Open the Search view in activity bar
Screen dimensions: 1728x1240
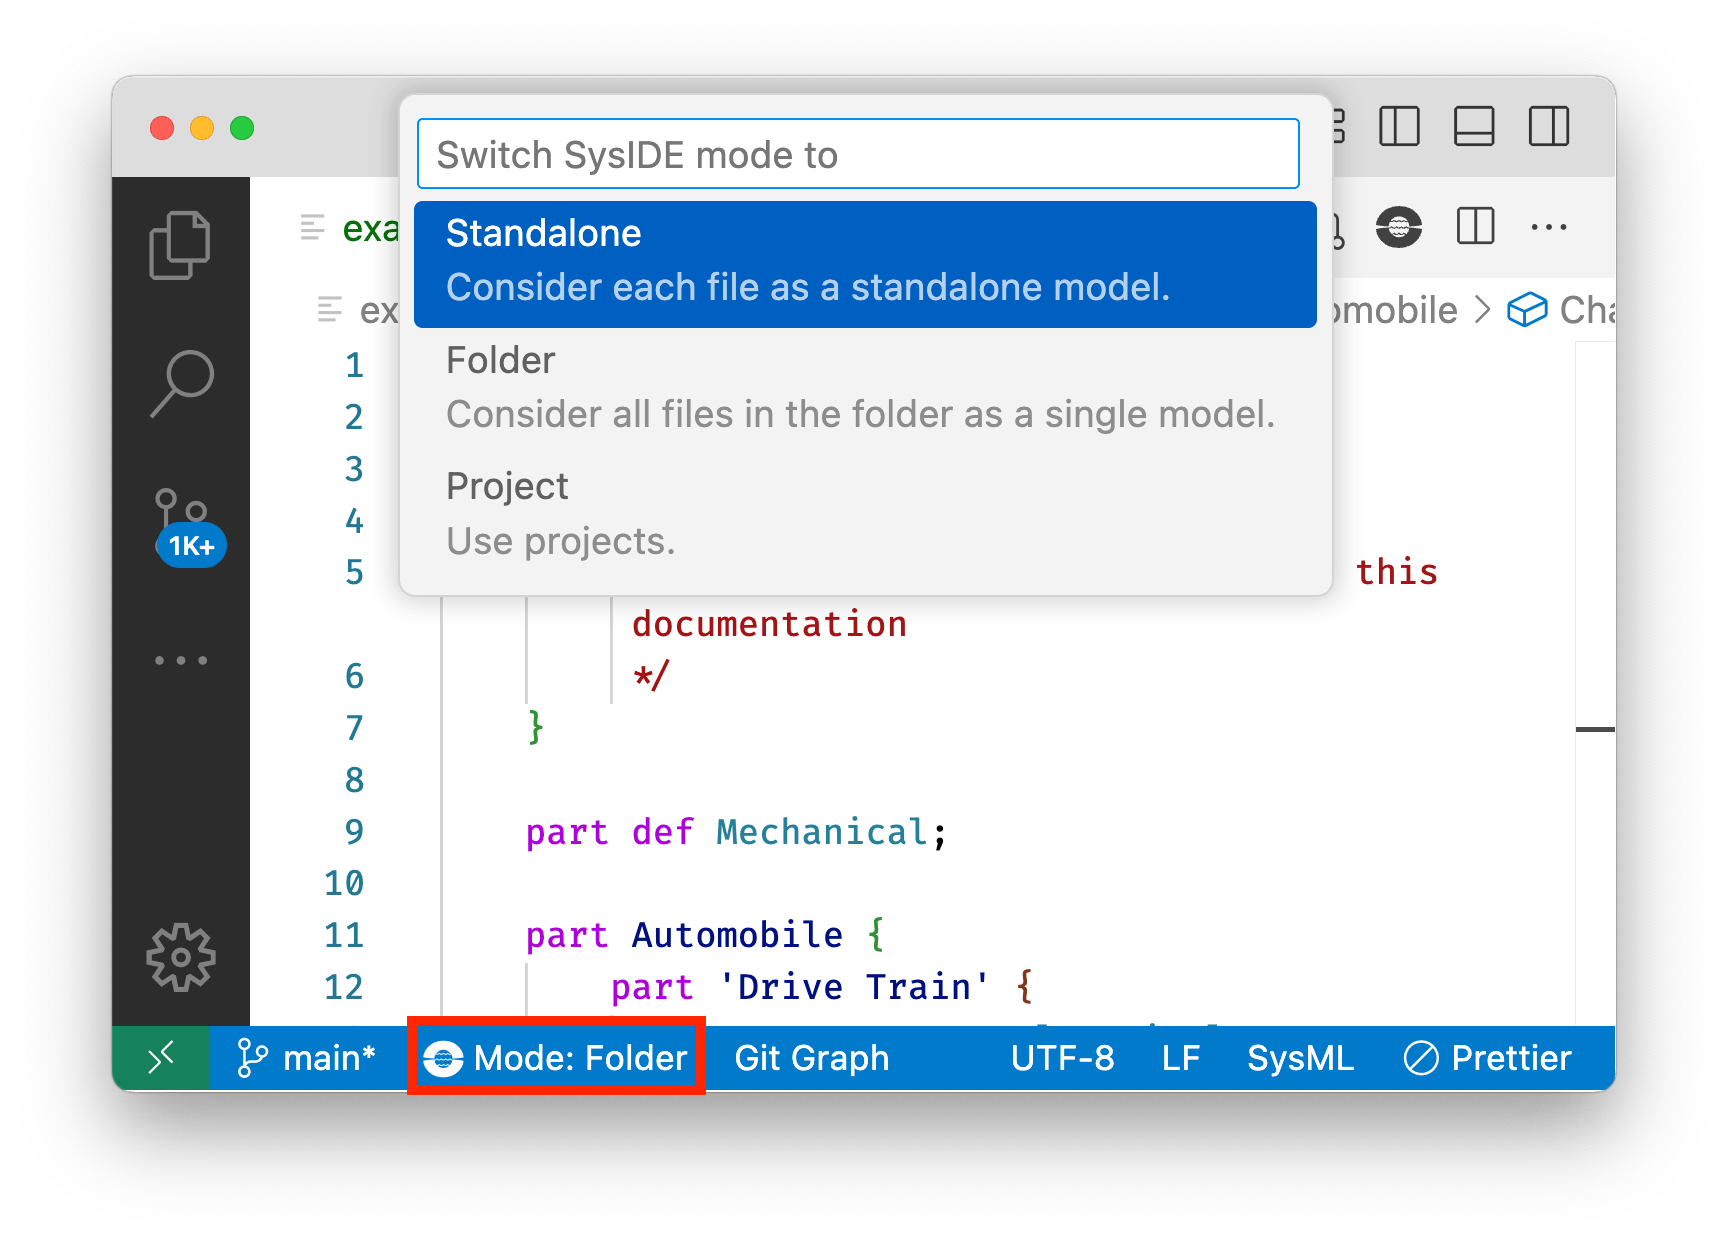[180, 383]
